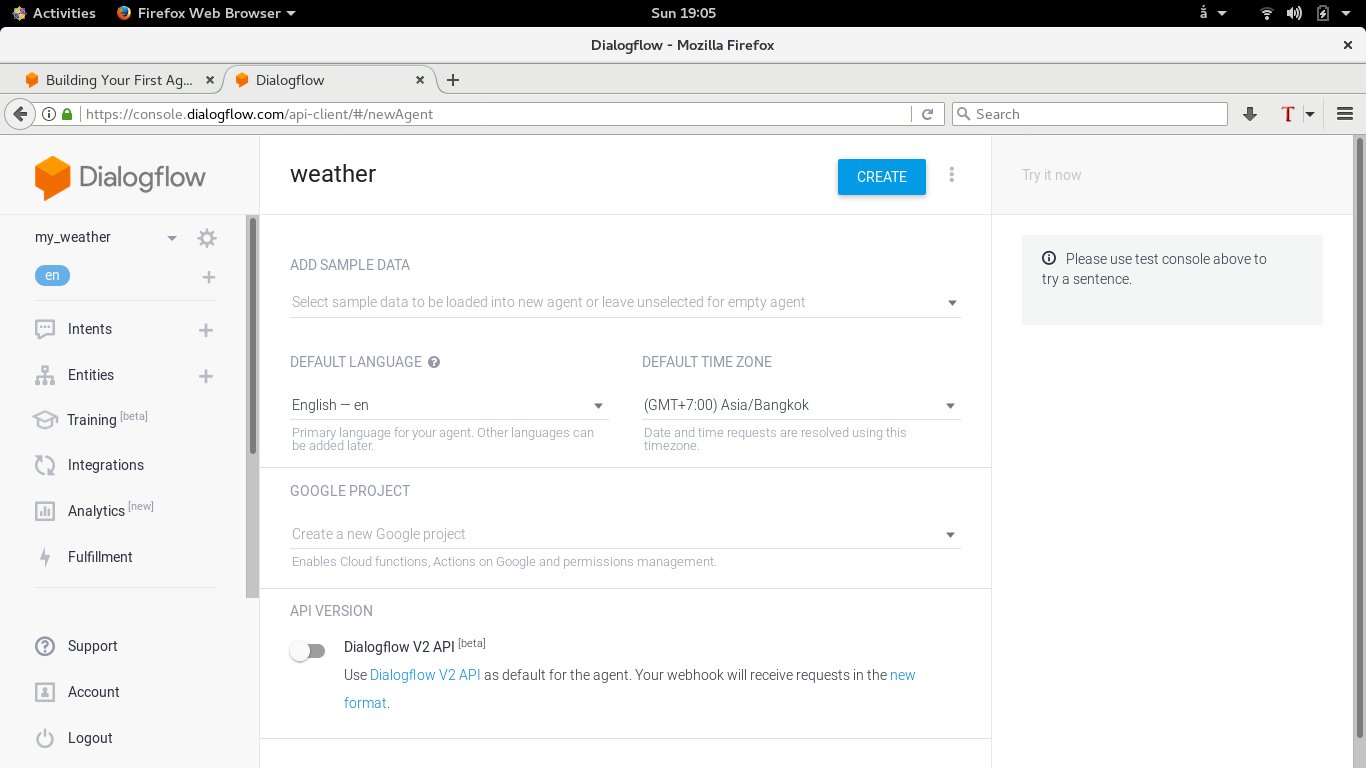1366x768 pixels.
Task: Open Firefox hamburger menu
Action: click(1345, 114)
